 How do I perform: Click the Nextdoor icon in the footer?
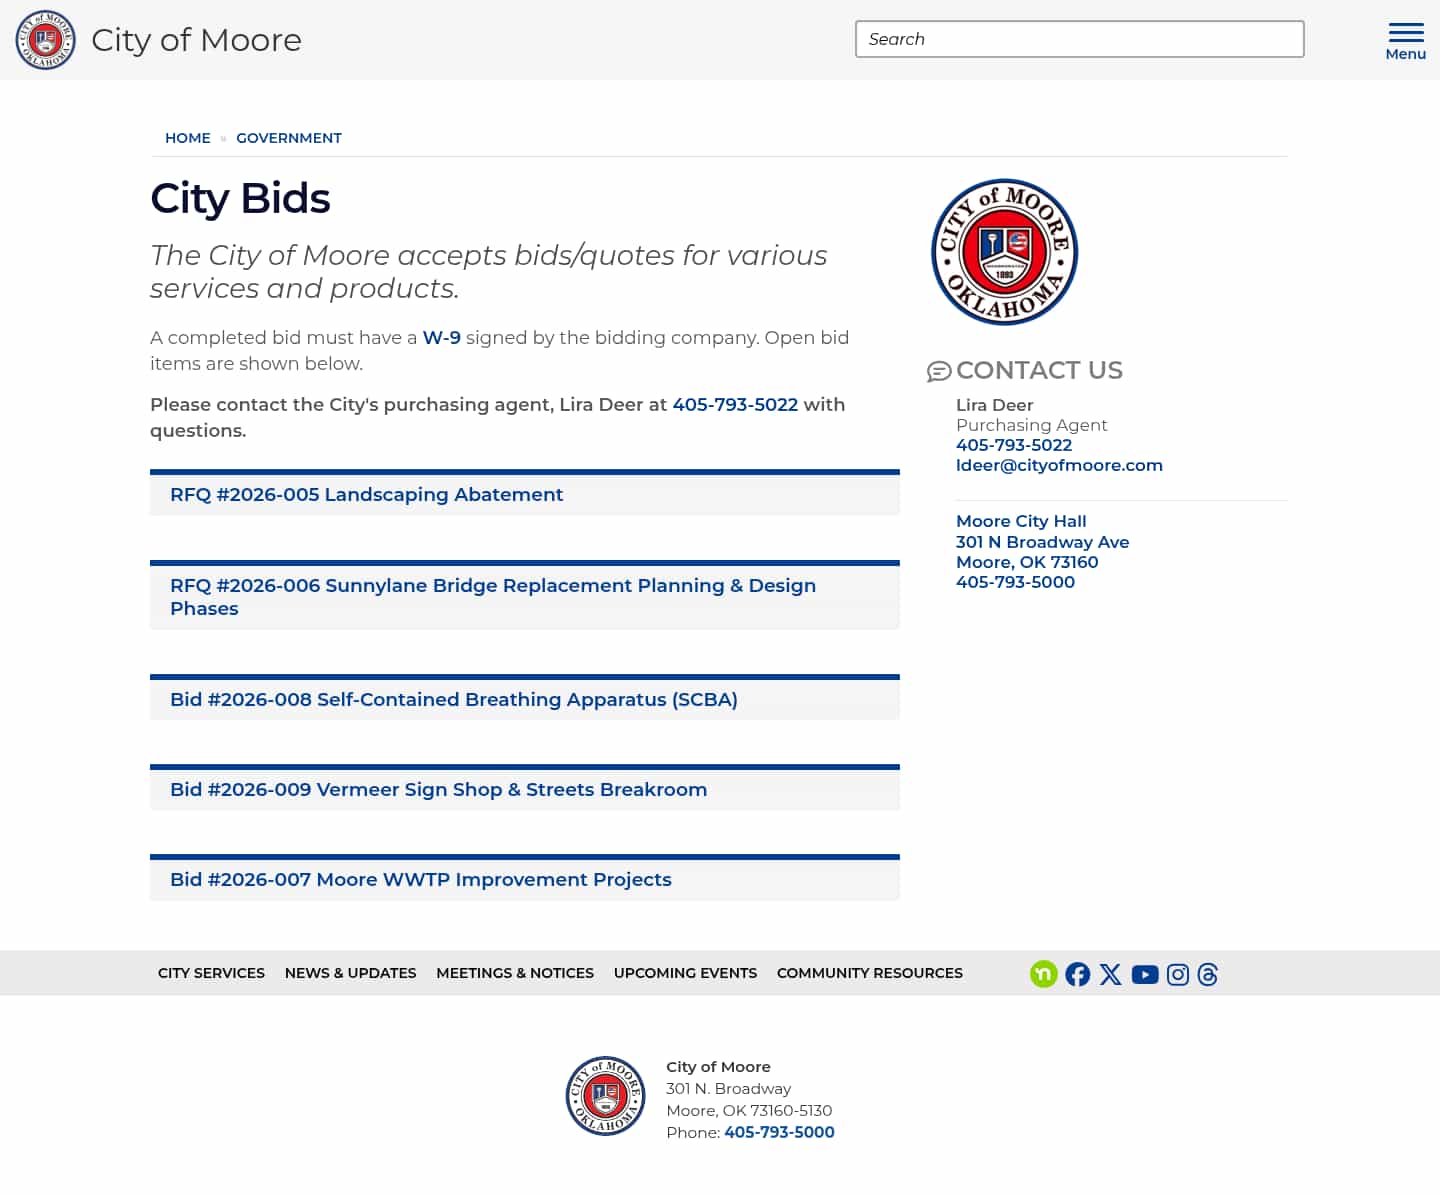[1043, 973]
